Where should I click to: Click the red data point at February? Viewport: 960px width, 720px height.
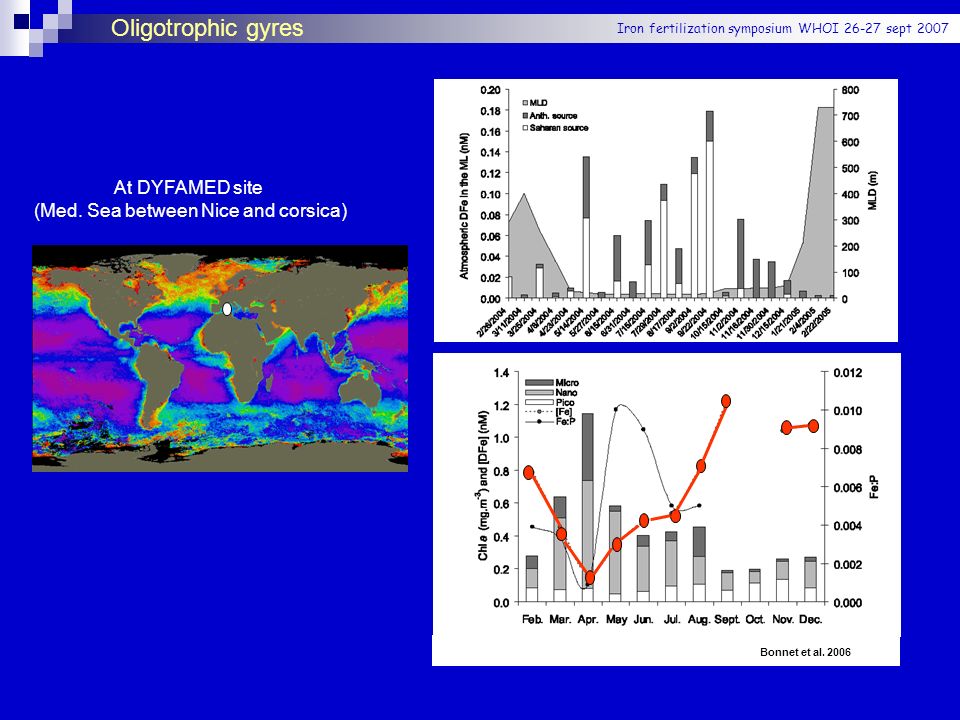pos(529,472)
